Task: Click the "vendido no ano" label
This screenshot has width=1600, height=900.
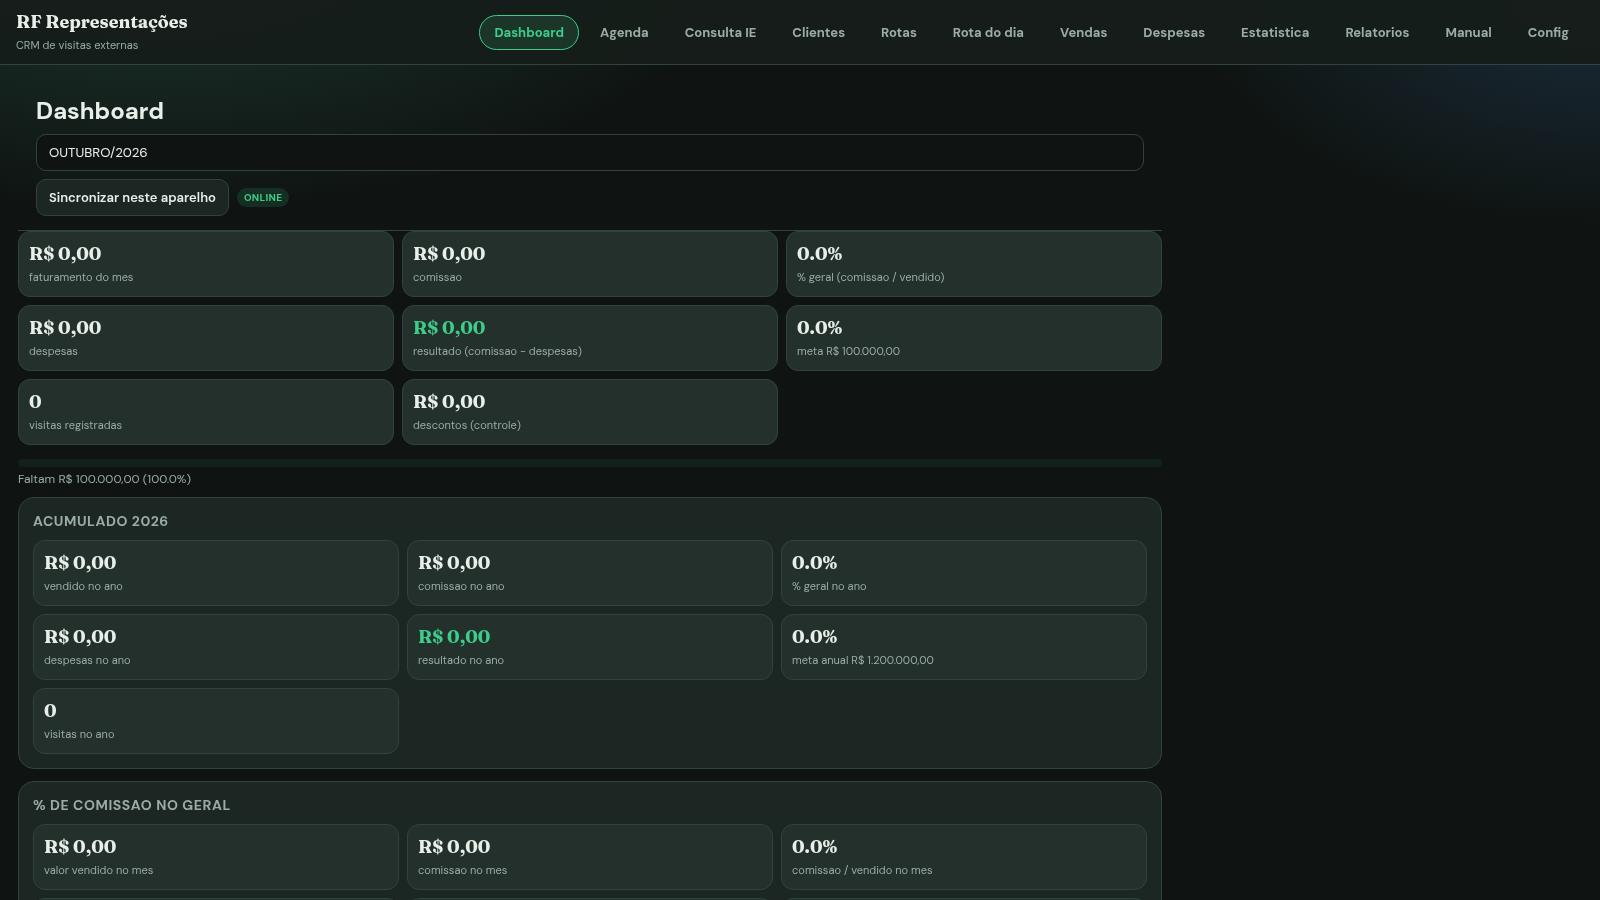Action: (83, 587)
